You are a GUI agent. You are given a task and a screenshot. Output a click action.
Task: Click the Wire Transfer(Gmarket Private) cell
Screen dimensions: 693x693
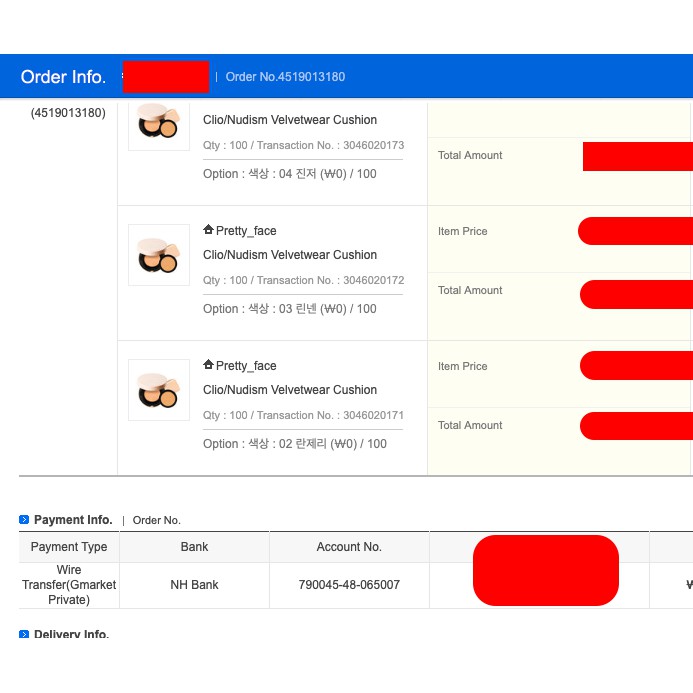point(69,585)
